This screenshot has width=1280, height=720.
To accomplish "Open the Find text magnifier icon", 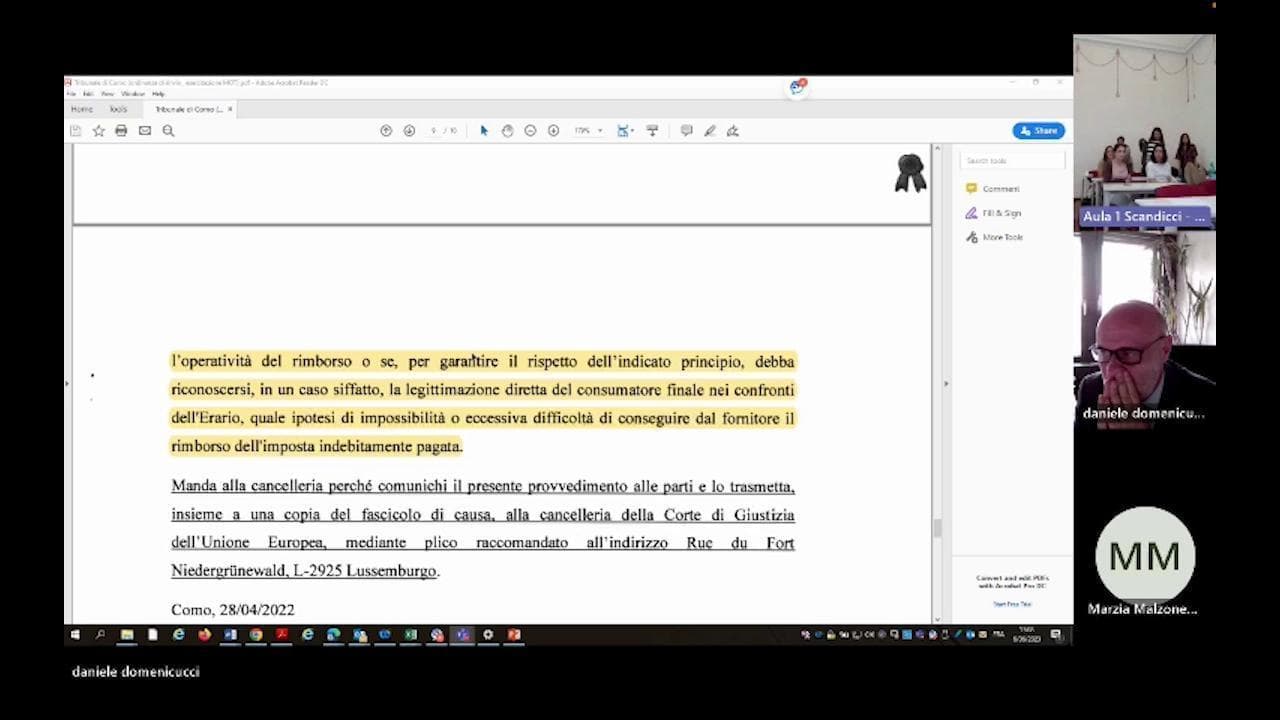I will (168, 131).
